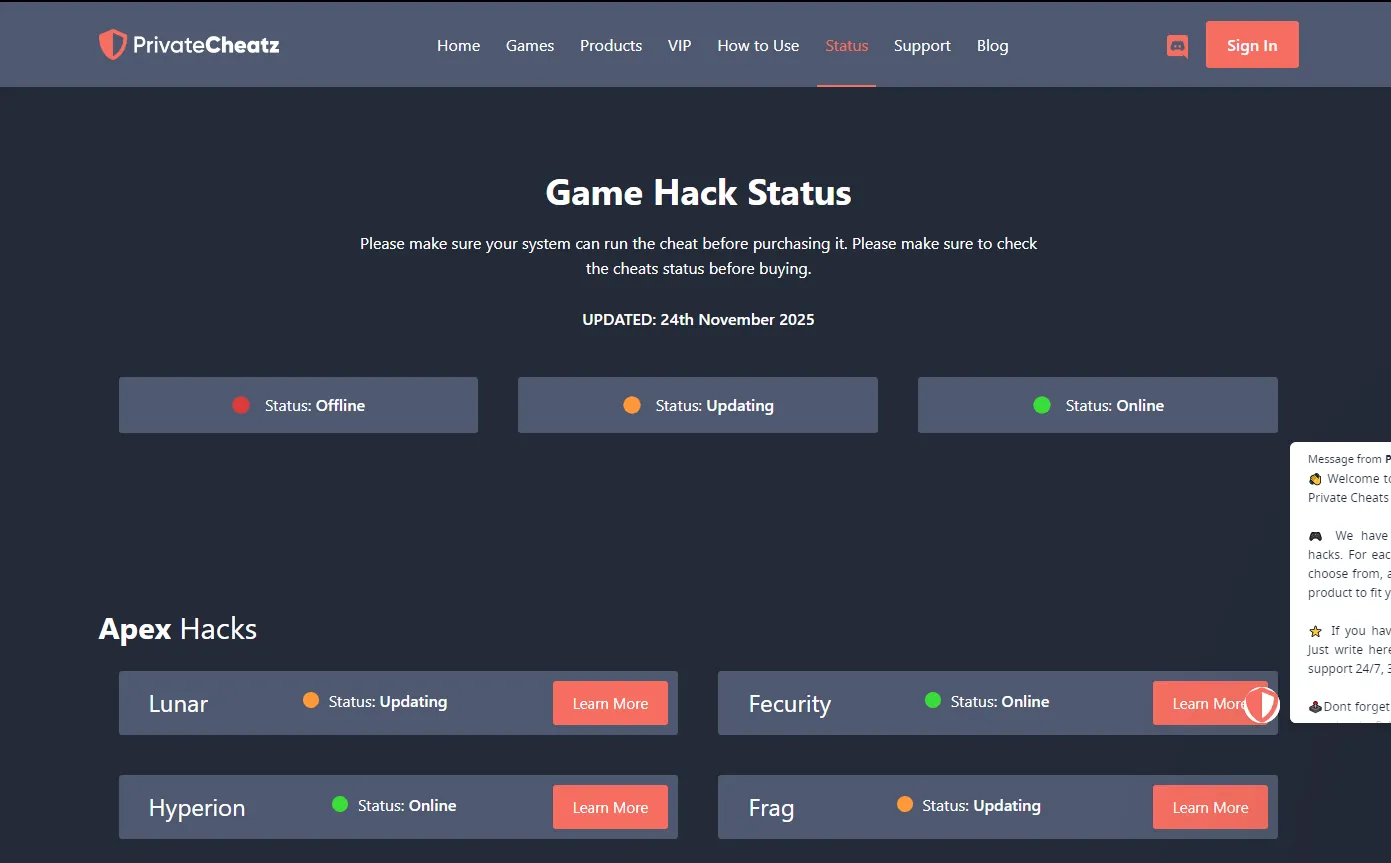Switch to the Home menu item
This screenshot has height=863, width=1391.
[x=458, y=45]
